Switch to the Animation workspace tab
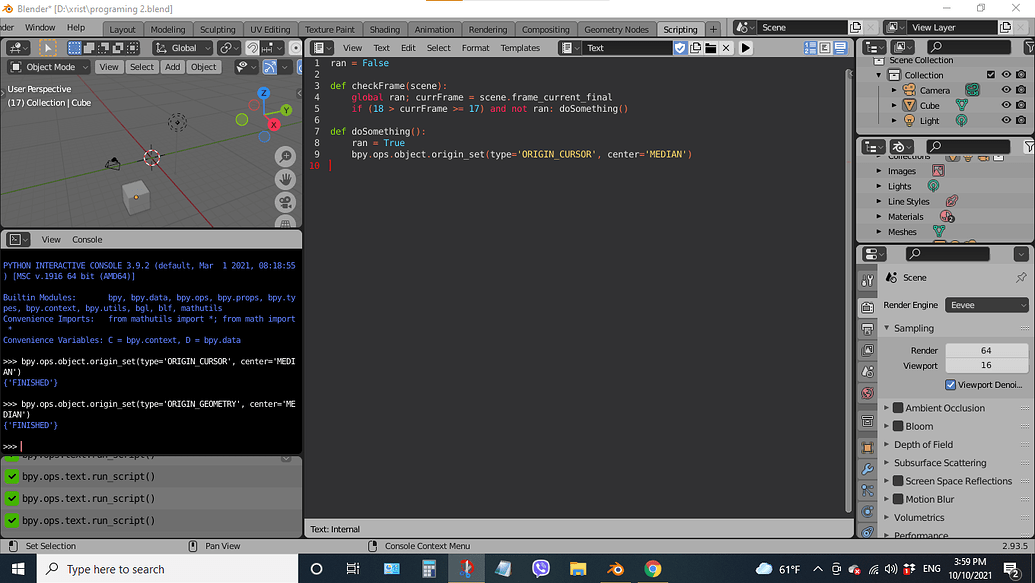The height and width of the screenshot is (583, 1035). click(x=434, y=30)
